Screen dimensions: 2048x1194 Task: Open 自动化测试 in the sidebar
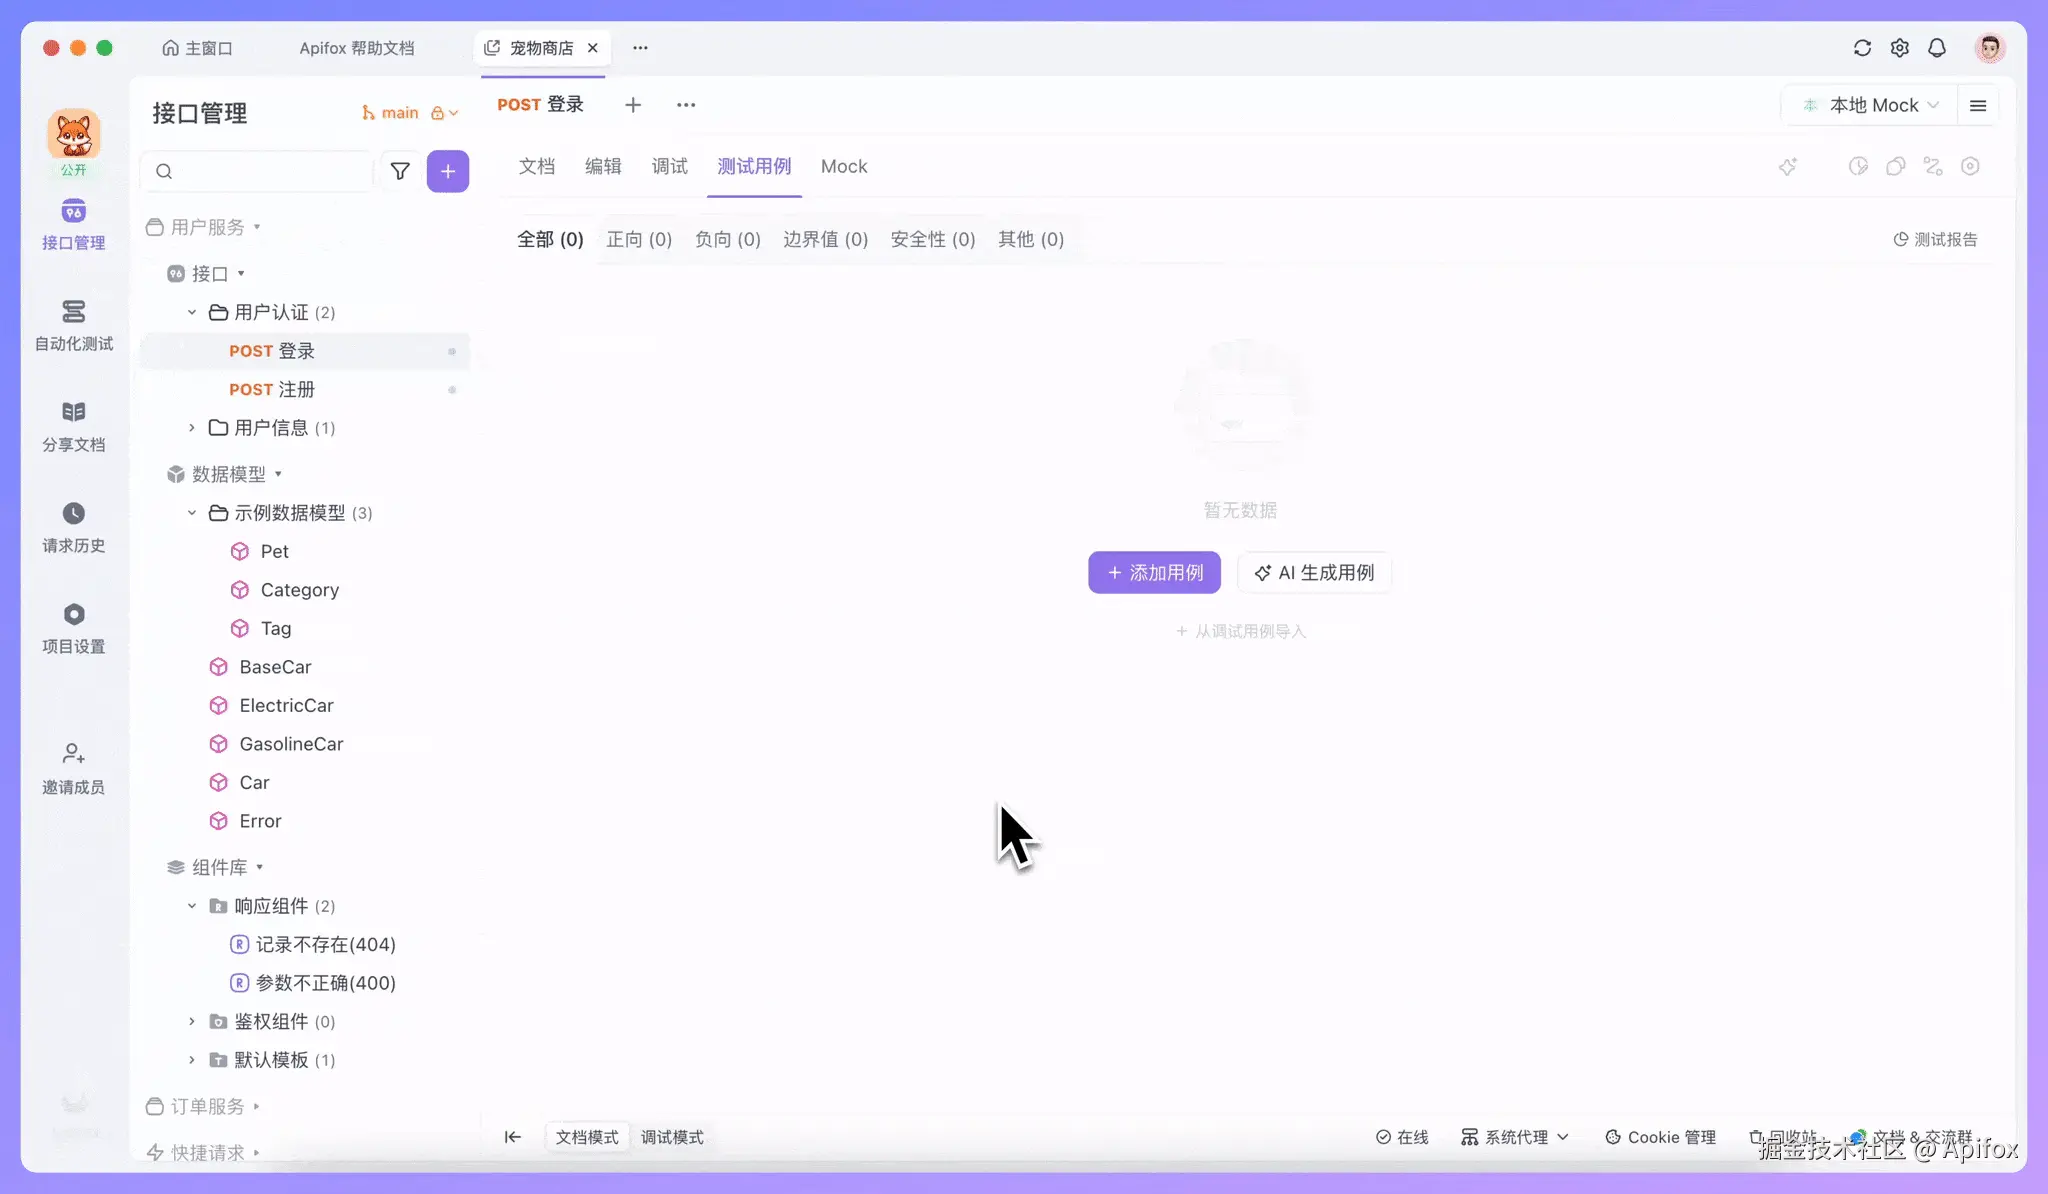tap(73, 325)
